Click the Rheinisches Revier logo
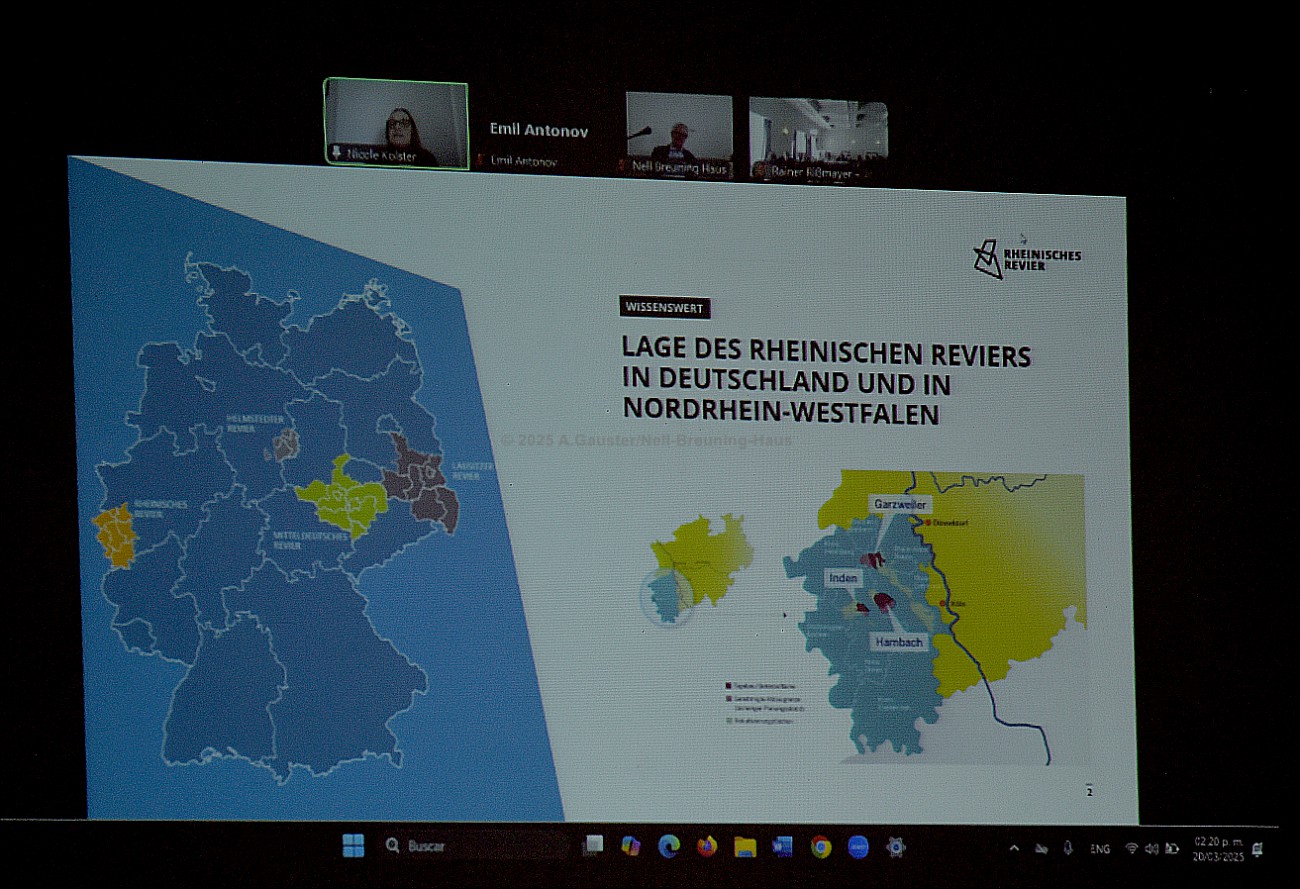This screenshot has height=889, width=1300. coord(1027,259)
